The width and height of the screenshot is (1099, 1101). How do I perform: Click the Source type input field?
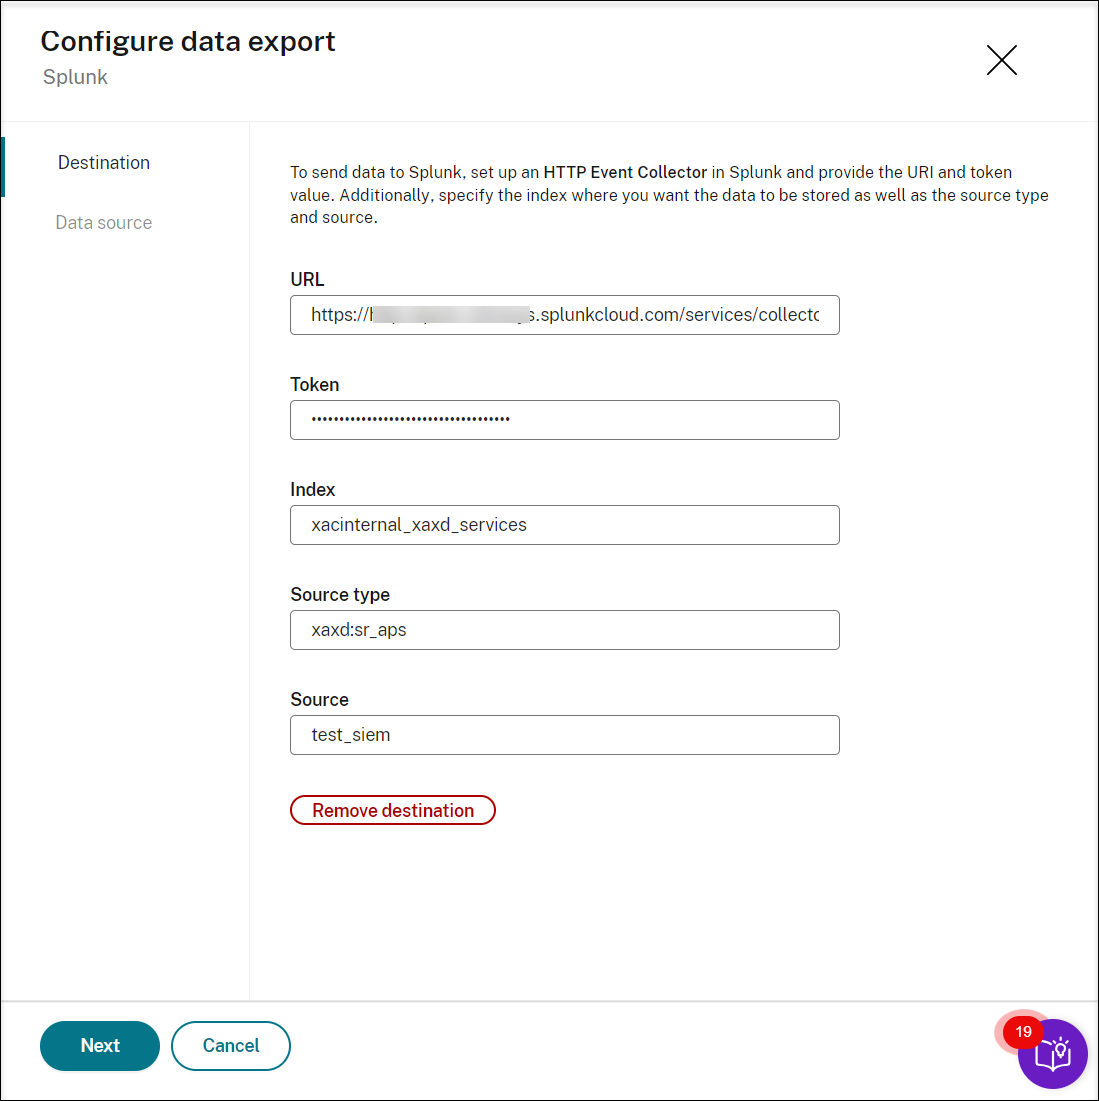click(x=564, y=630)
